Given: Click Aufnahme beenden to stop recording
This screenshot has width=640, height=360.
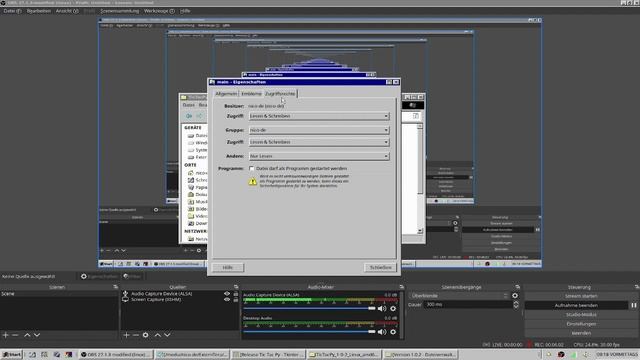Looking at the screenshot, I should point(576,305).
